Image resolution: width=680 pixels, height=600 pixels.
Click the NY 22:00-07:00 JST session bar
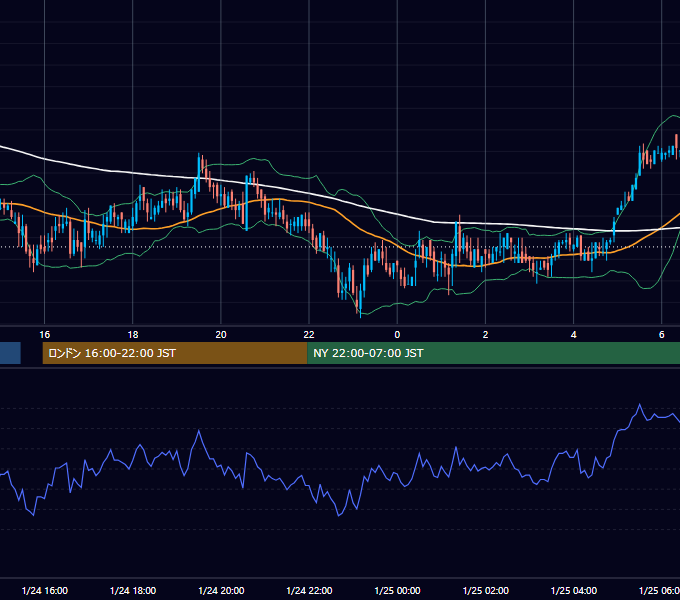[x=494, y=353]
